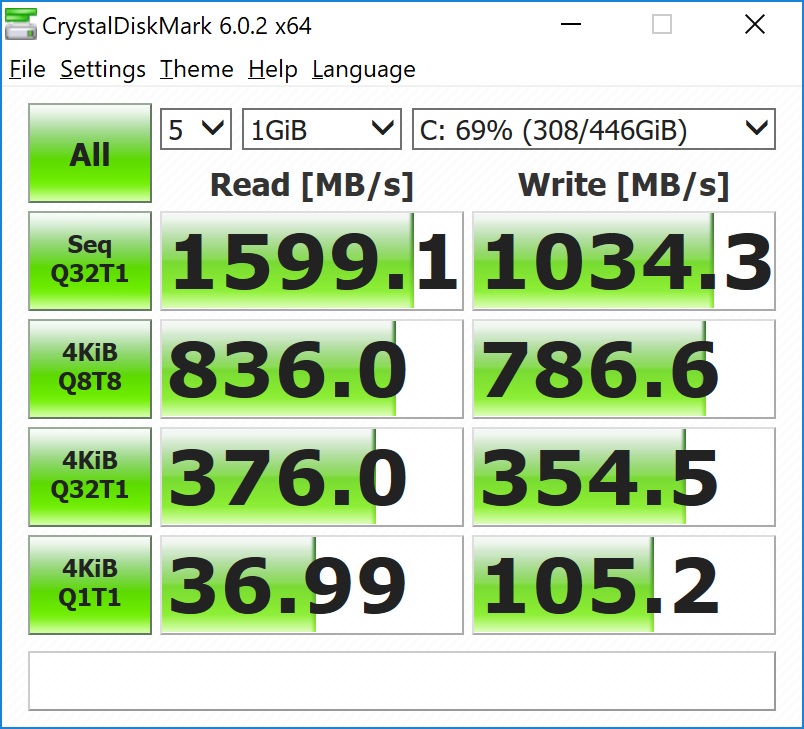Click the empty comment field at the bottom
Screen dimensions: 804x729
click(x=402, y=681)
